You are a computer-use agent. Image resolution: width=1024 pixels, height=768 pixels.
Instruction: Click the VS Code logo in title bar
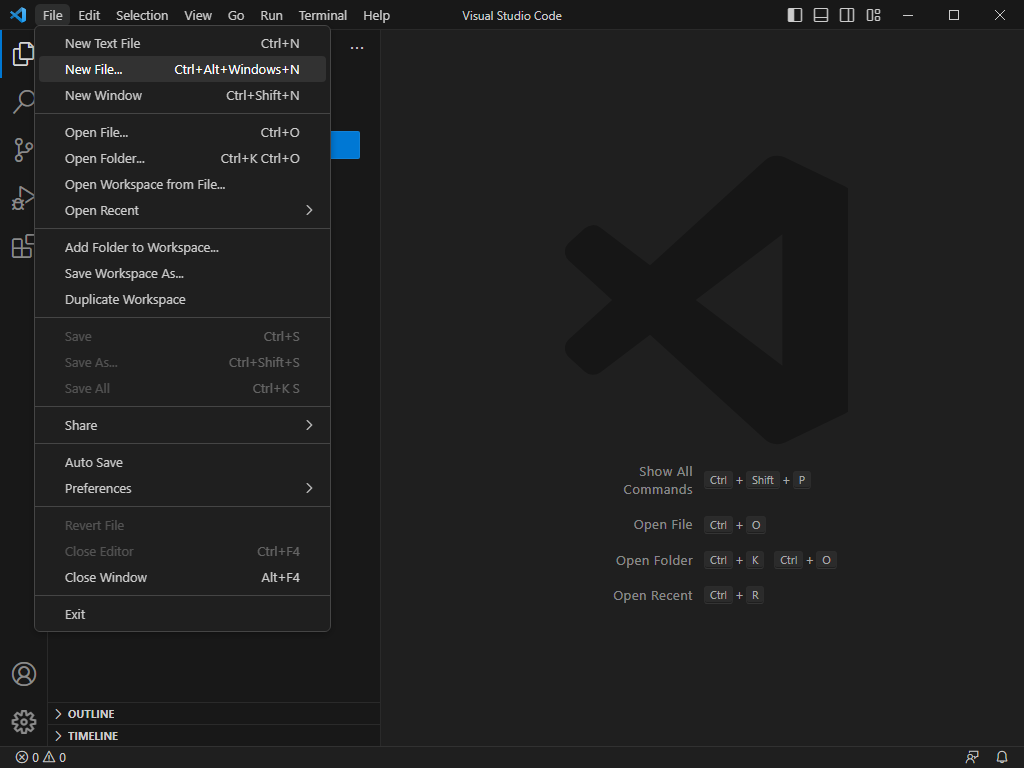(x=18, y=15)
